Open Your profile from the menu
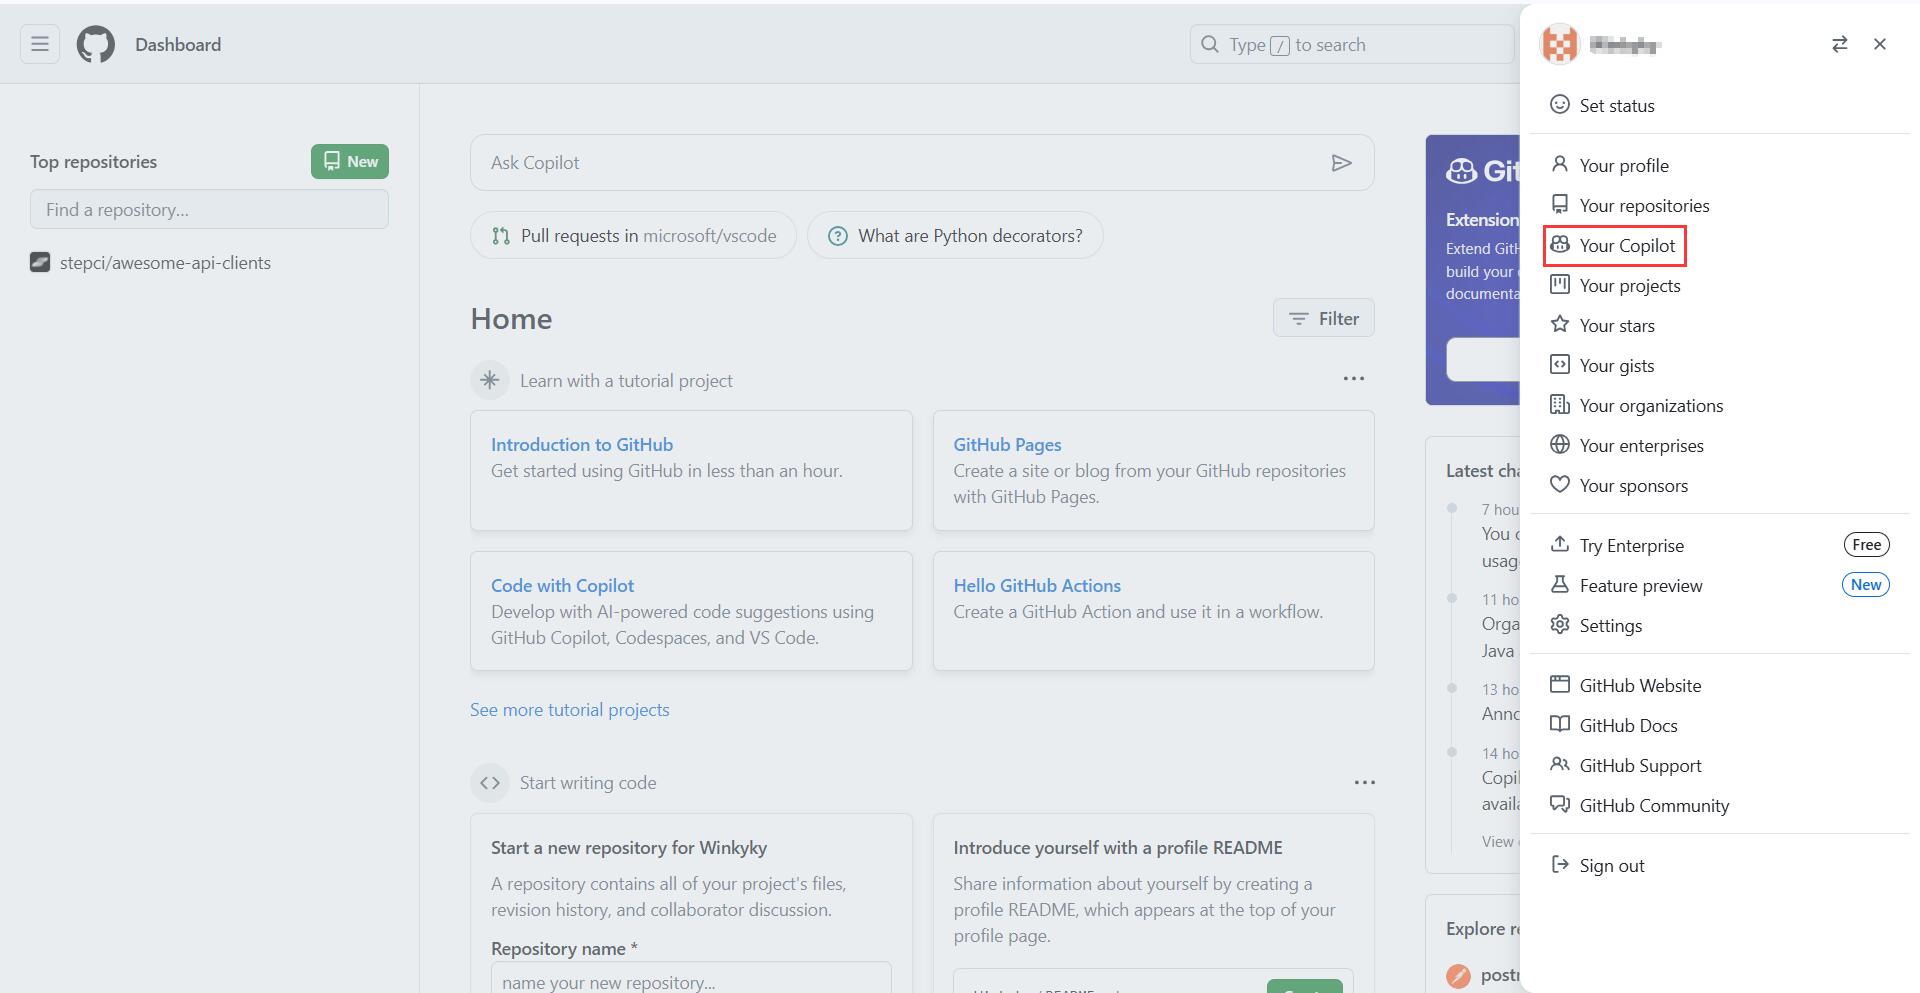This screenshot has height=993, width=1920. [1719, 165]
